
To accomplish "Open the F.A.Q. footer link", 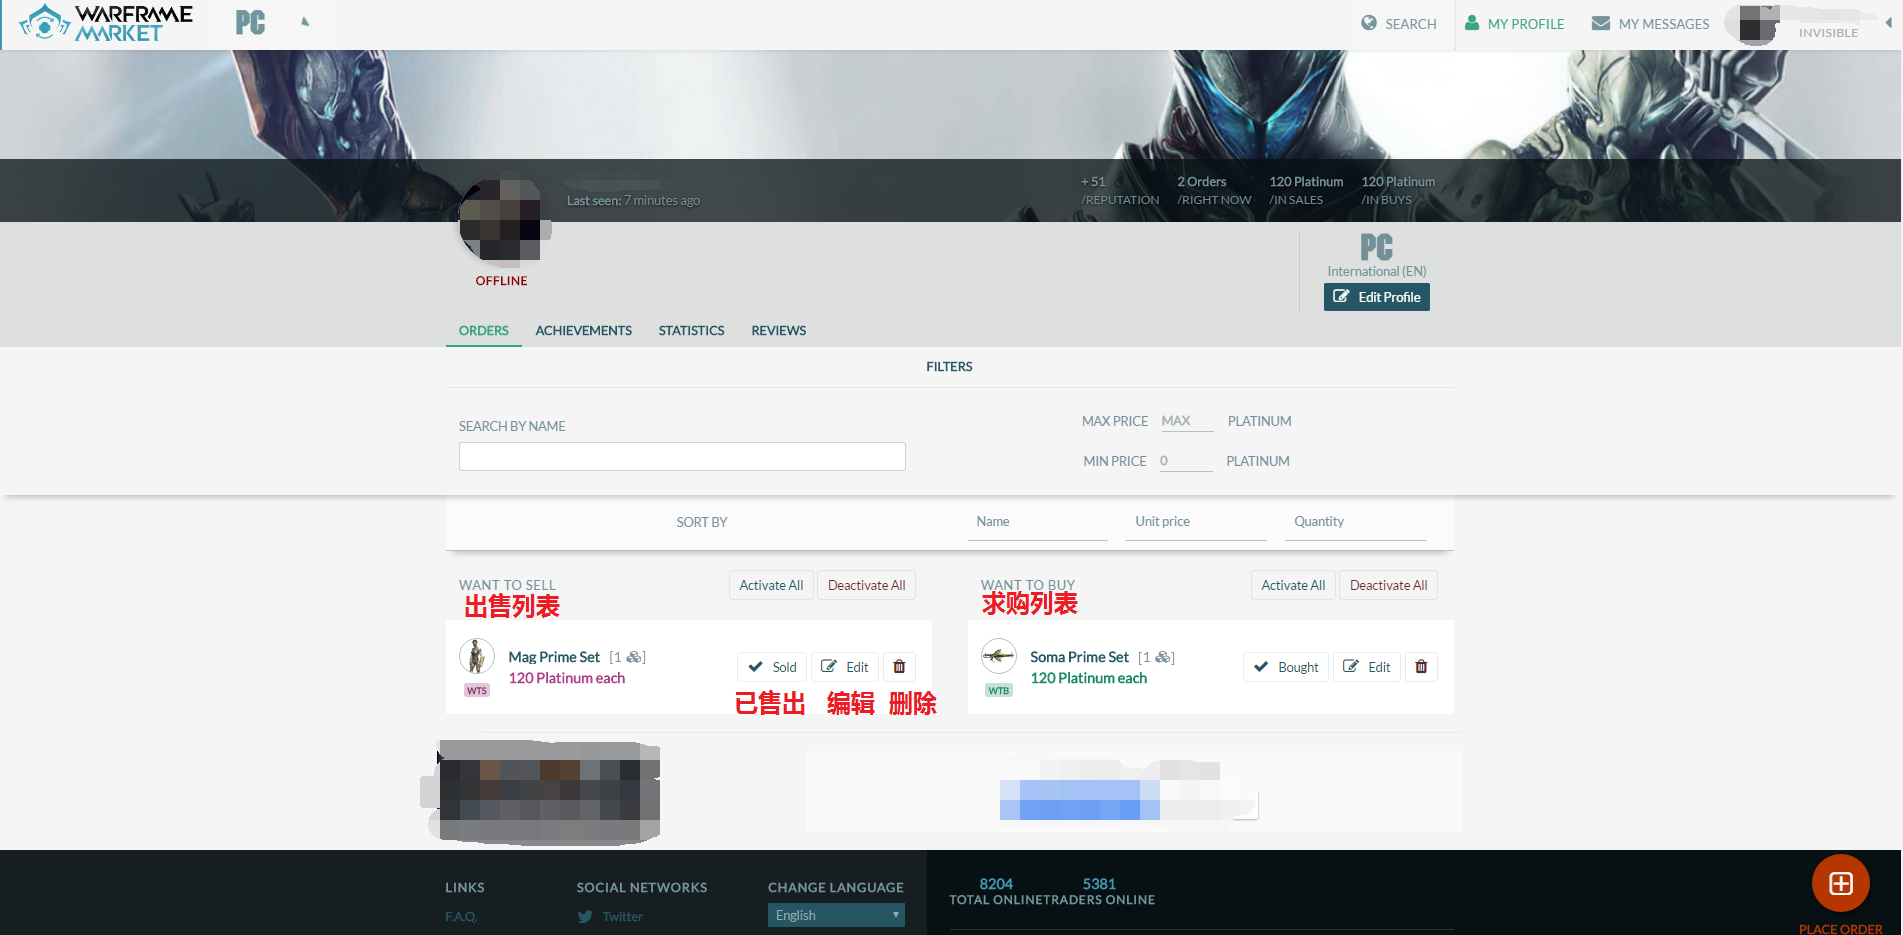I will (x=461, y=916).
